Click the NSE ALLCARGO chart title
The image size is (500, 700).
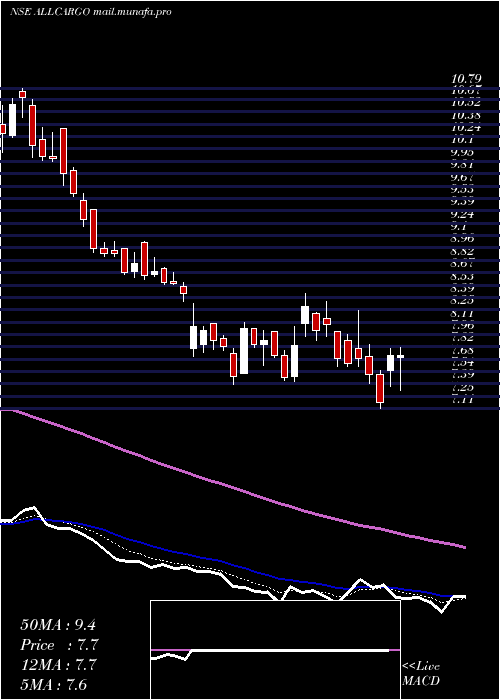91,12
